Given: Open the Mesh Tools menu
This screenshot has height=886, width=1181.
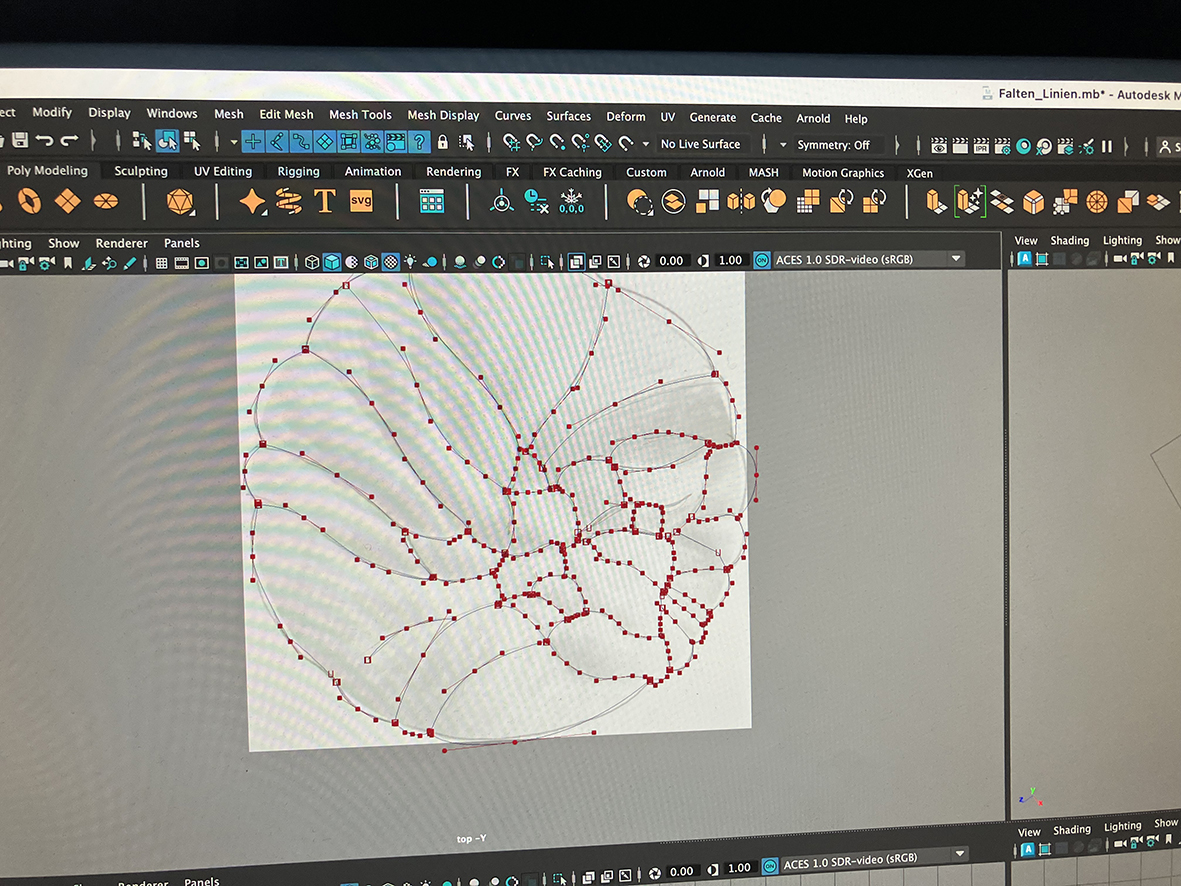Looking at the screenshot, I should pyautogui.click(x=360, y=115).
